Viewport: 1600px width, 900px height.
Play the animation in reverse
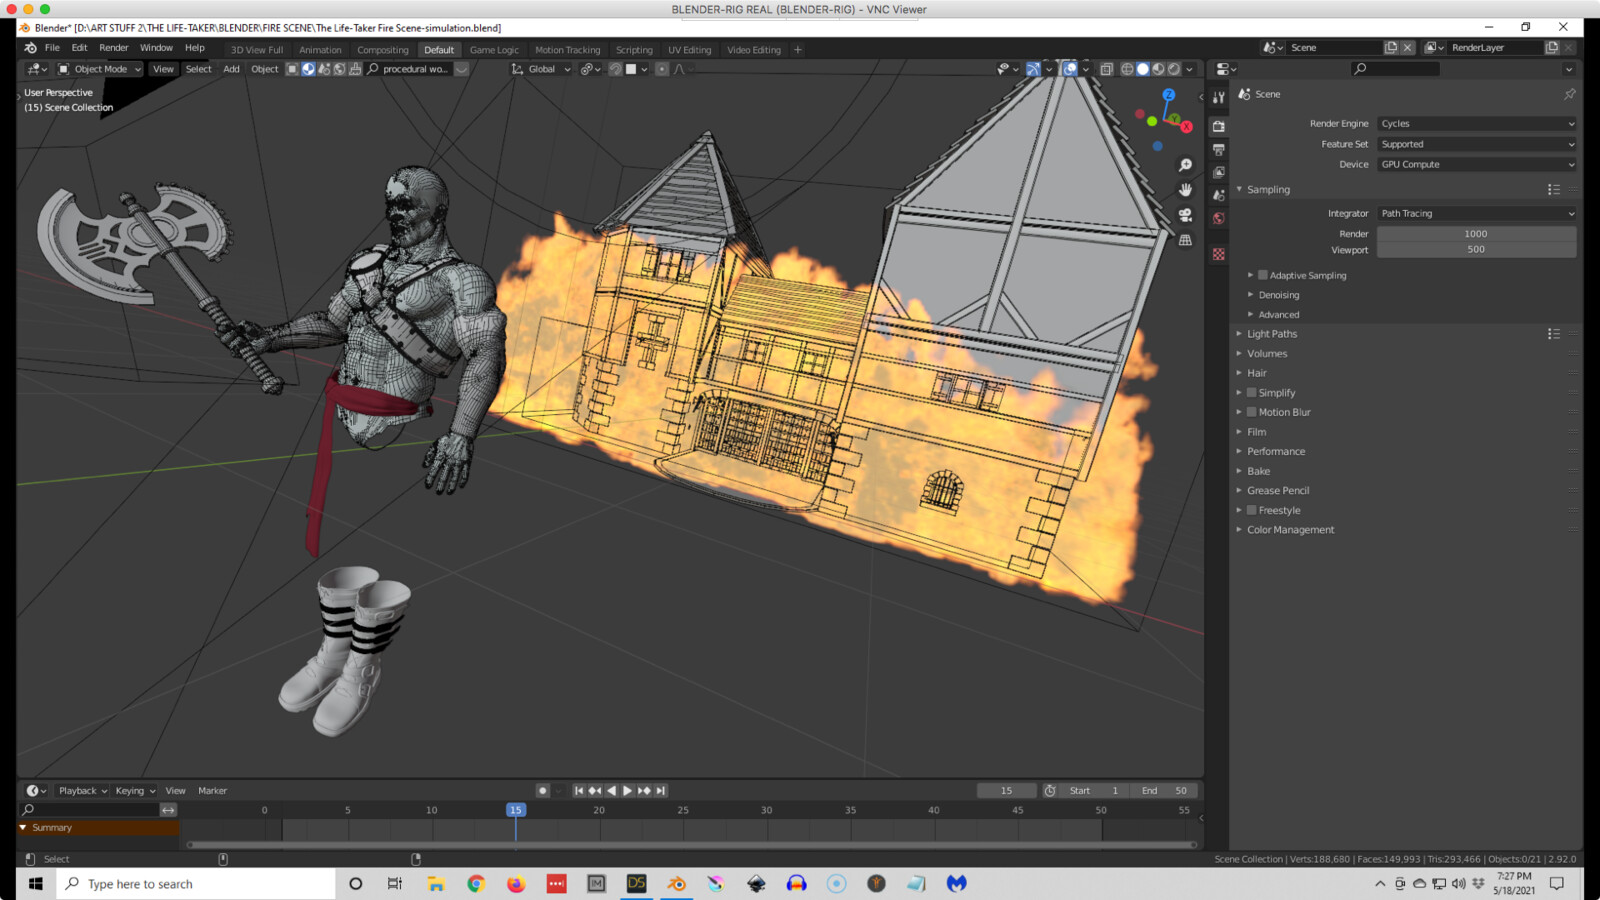click(x=611, y=791)
